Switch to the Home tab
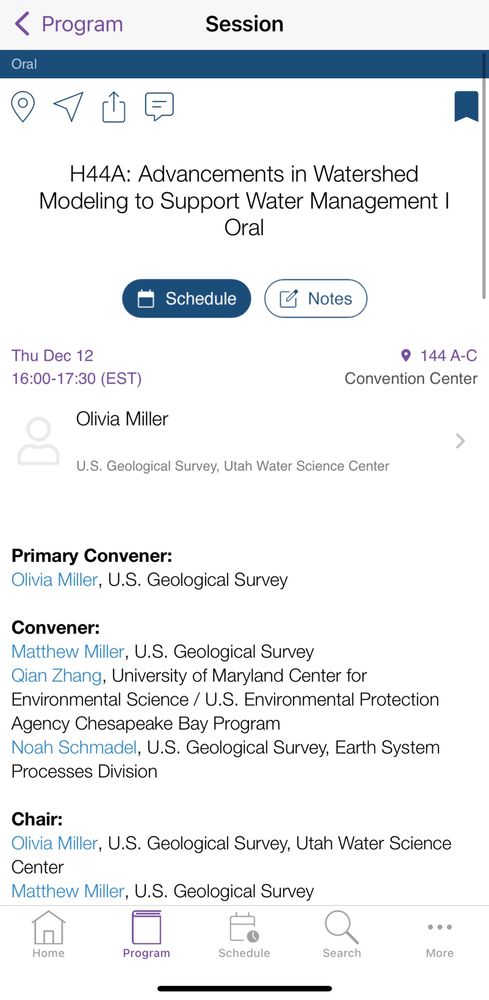The width and height of the screenshot is (489, 1000). [48, 934]
